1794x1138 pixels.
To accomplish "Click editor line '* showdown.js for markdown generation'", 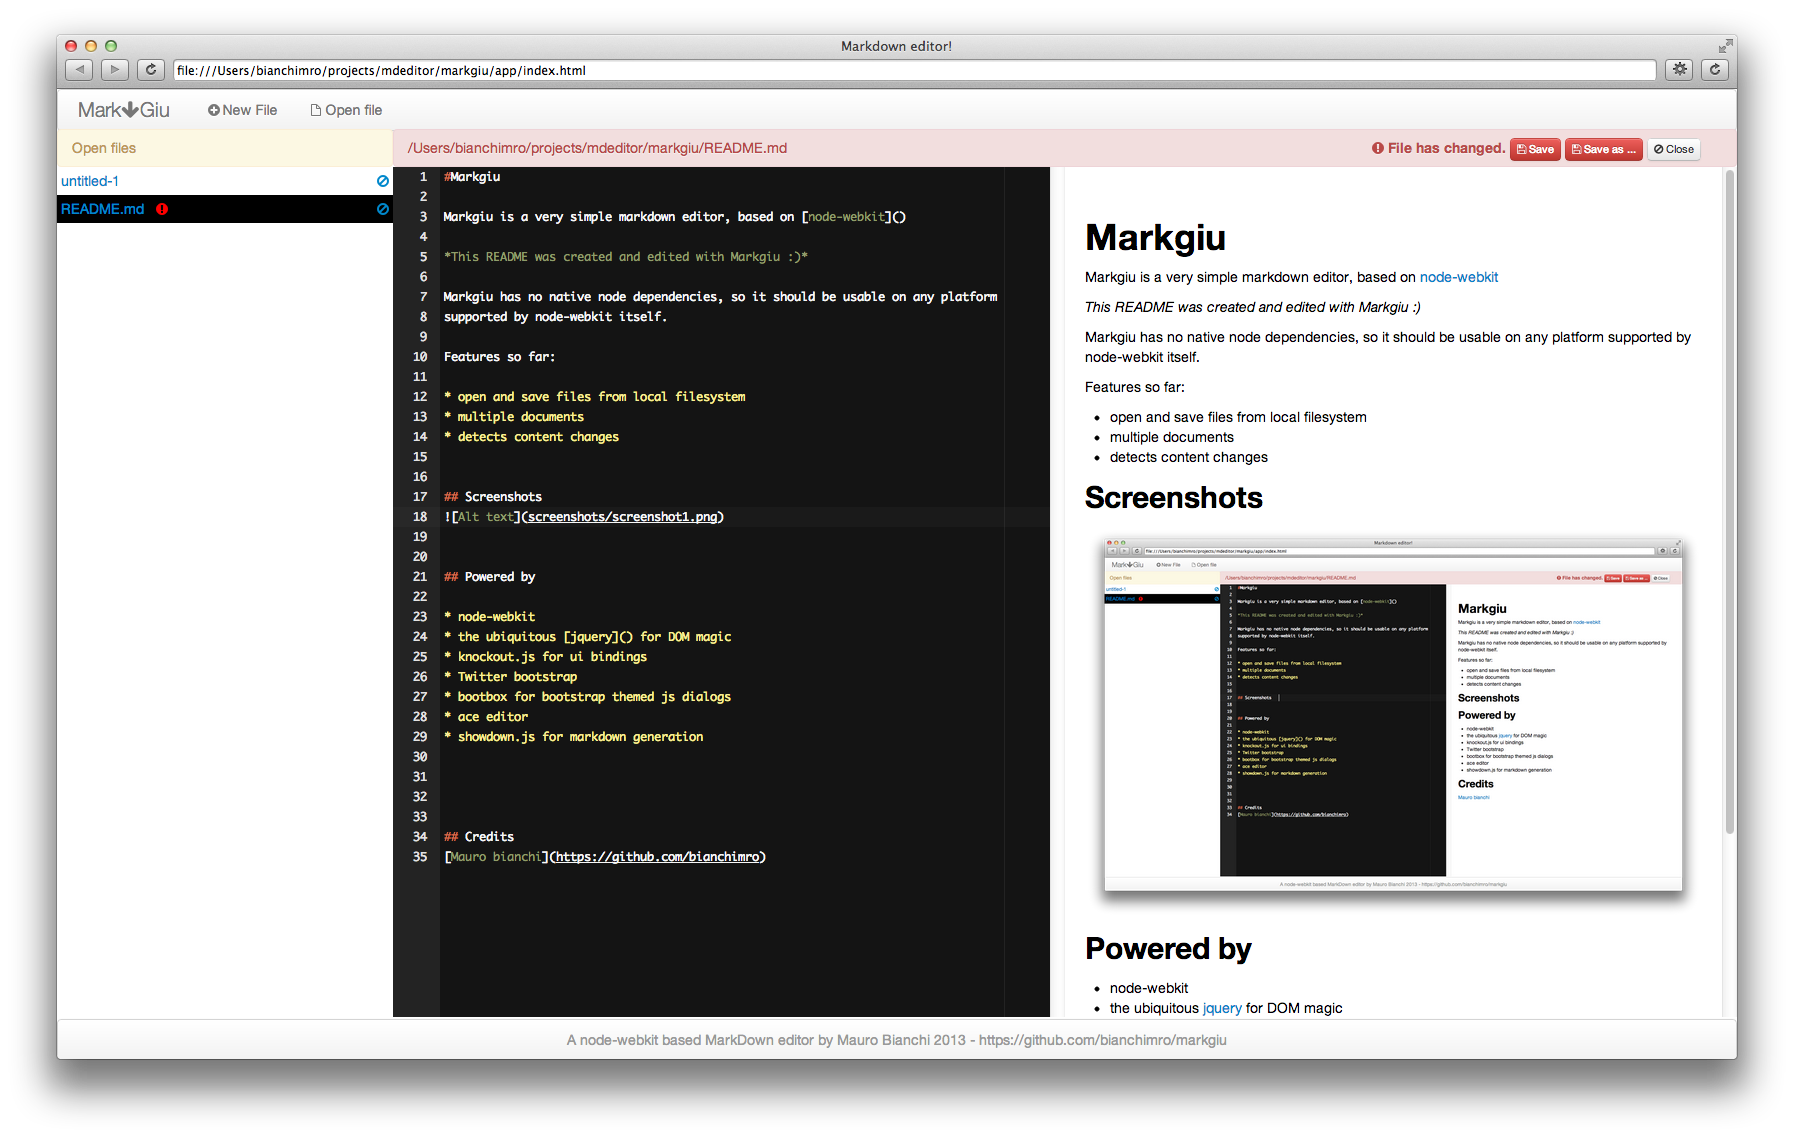I will click(x=573, y=736).
